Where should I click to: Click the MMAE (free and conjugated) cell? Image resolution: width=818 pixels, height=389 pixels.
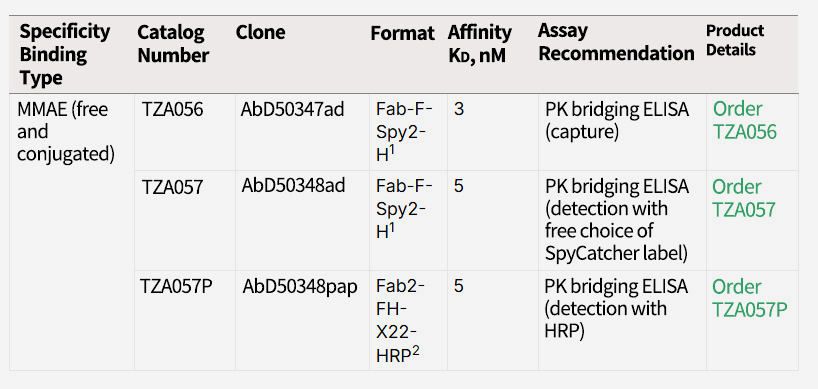65,132
